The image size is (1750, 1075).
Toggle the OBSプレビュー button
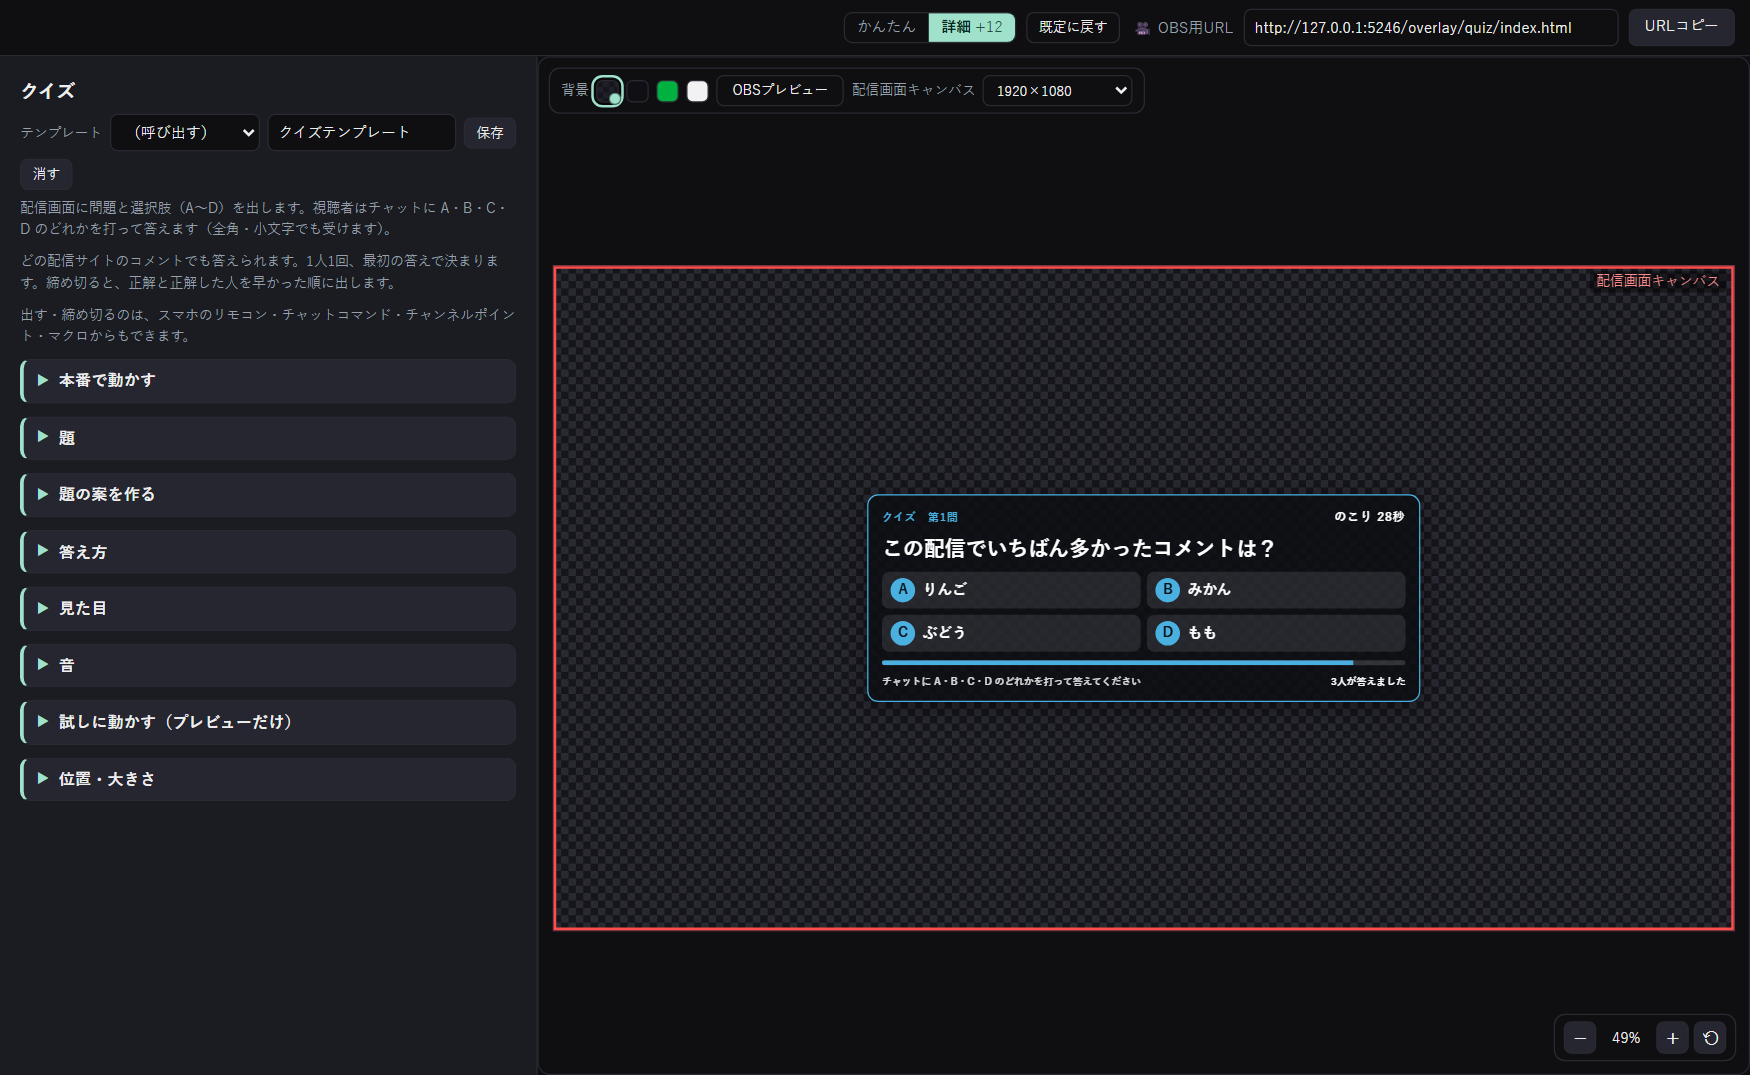click(x=780, y=90)
